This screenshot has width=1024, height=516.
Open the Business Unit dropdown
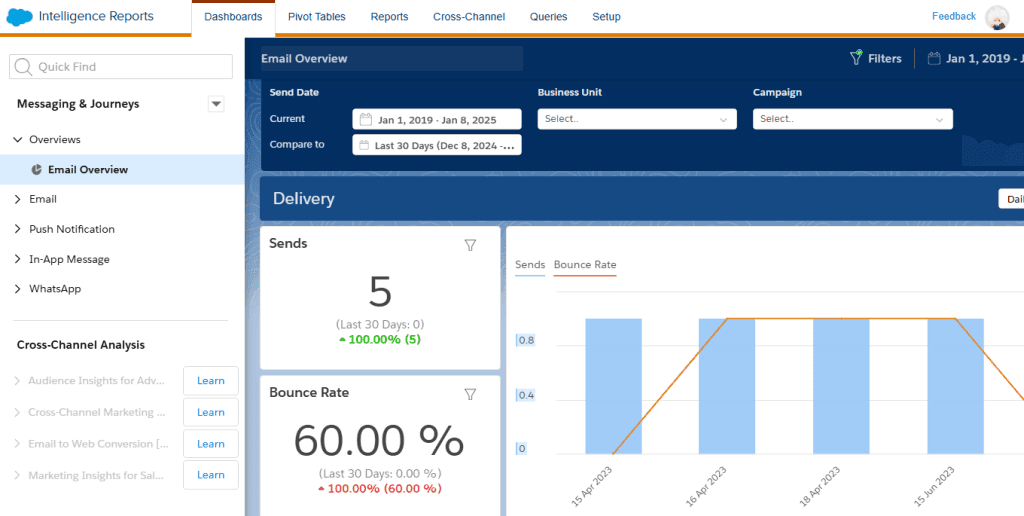[637, 119]
